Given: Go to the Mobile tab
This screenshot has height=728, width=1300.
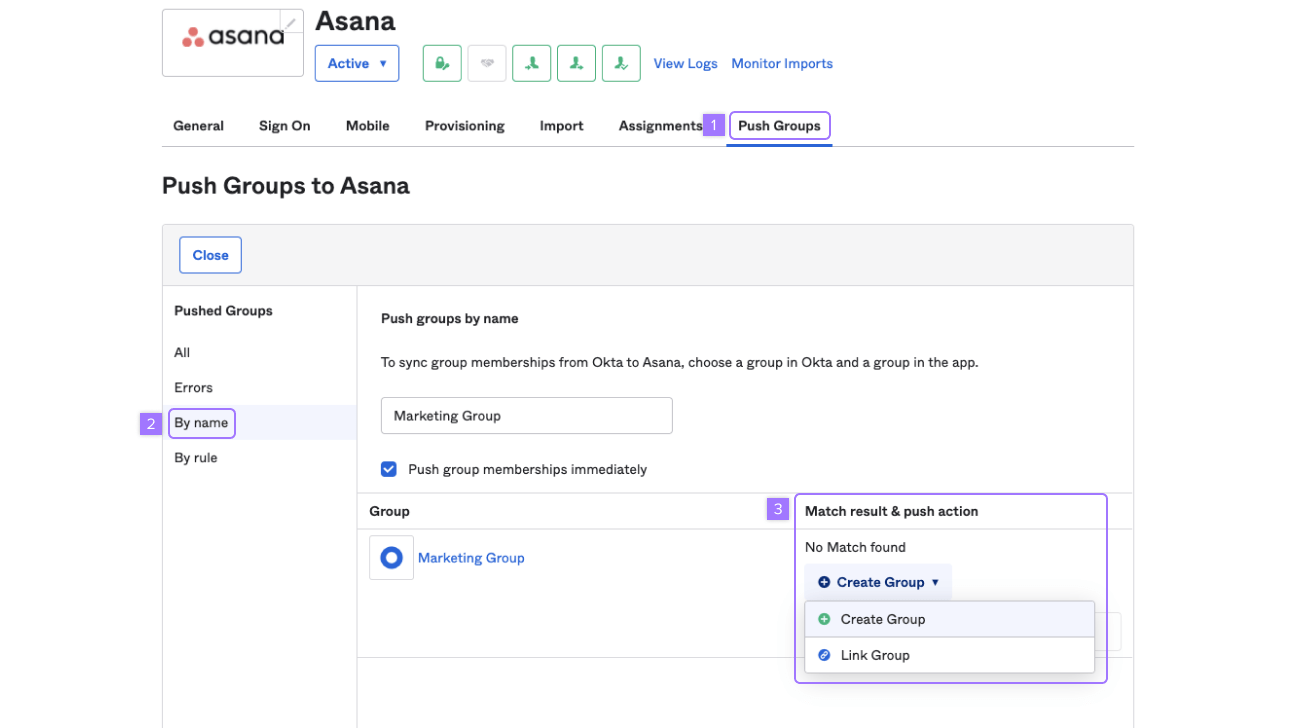Looking at the screenshot, I should pos(368,126).
